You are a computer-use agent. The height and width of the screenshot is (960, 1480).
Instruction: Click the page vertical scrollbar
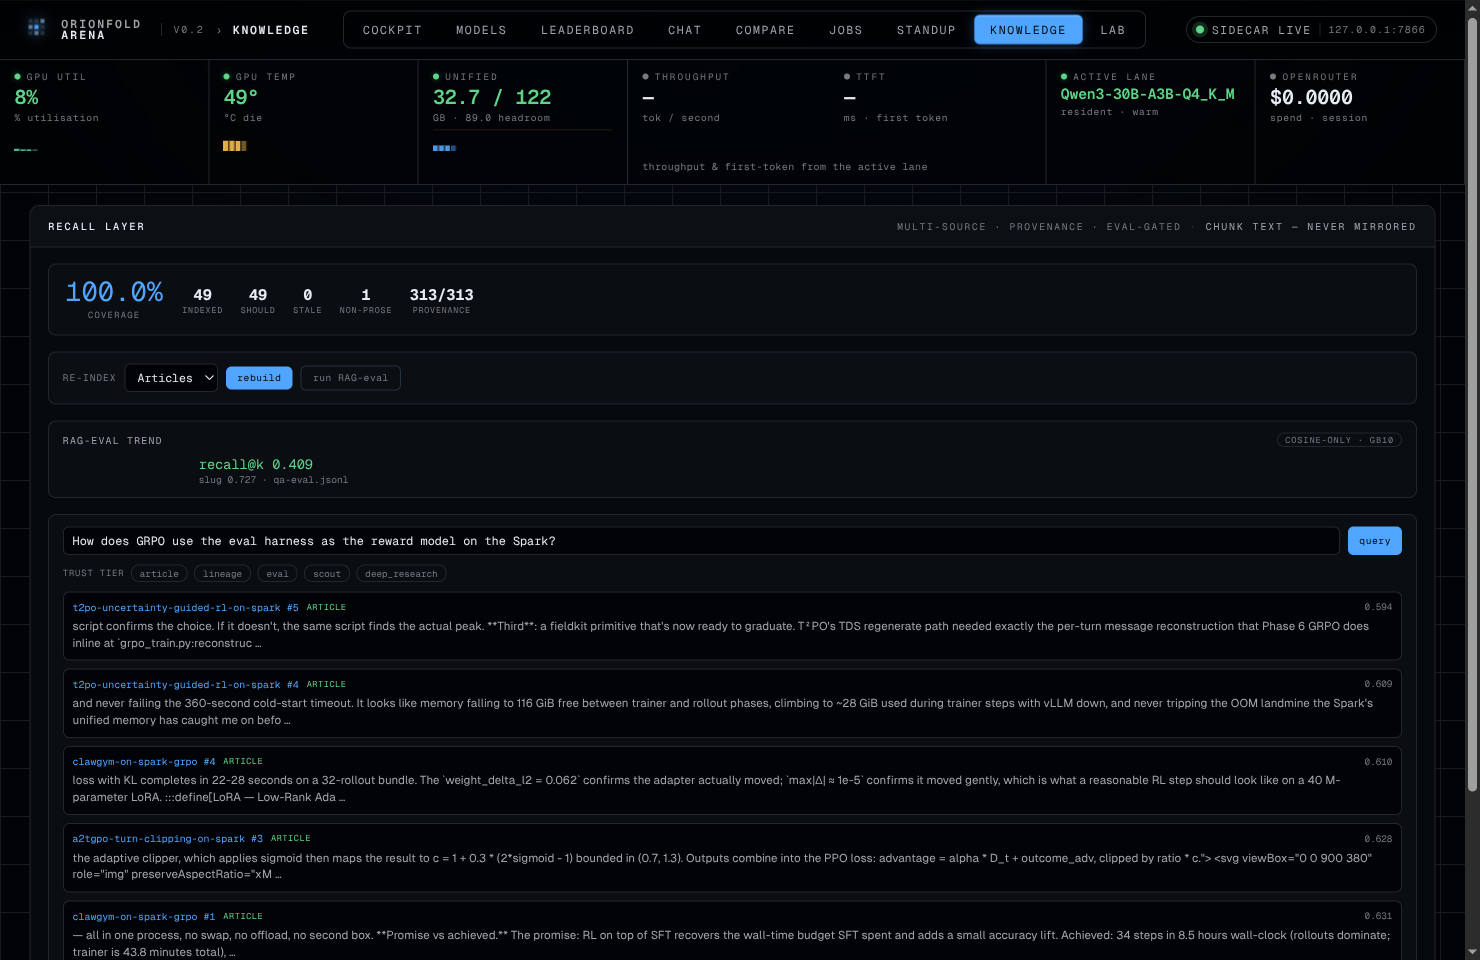click(x=1472, y=405)
